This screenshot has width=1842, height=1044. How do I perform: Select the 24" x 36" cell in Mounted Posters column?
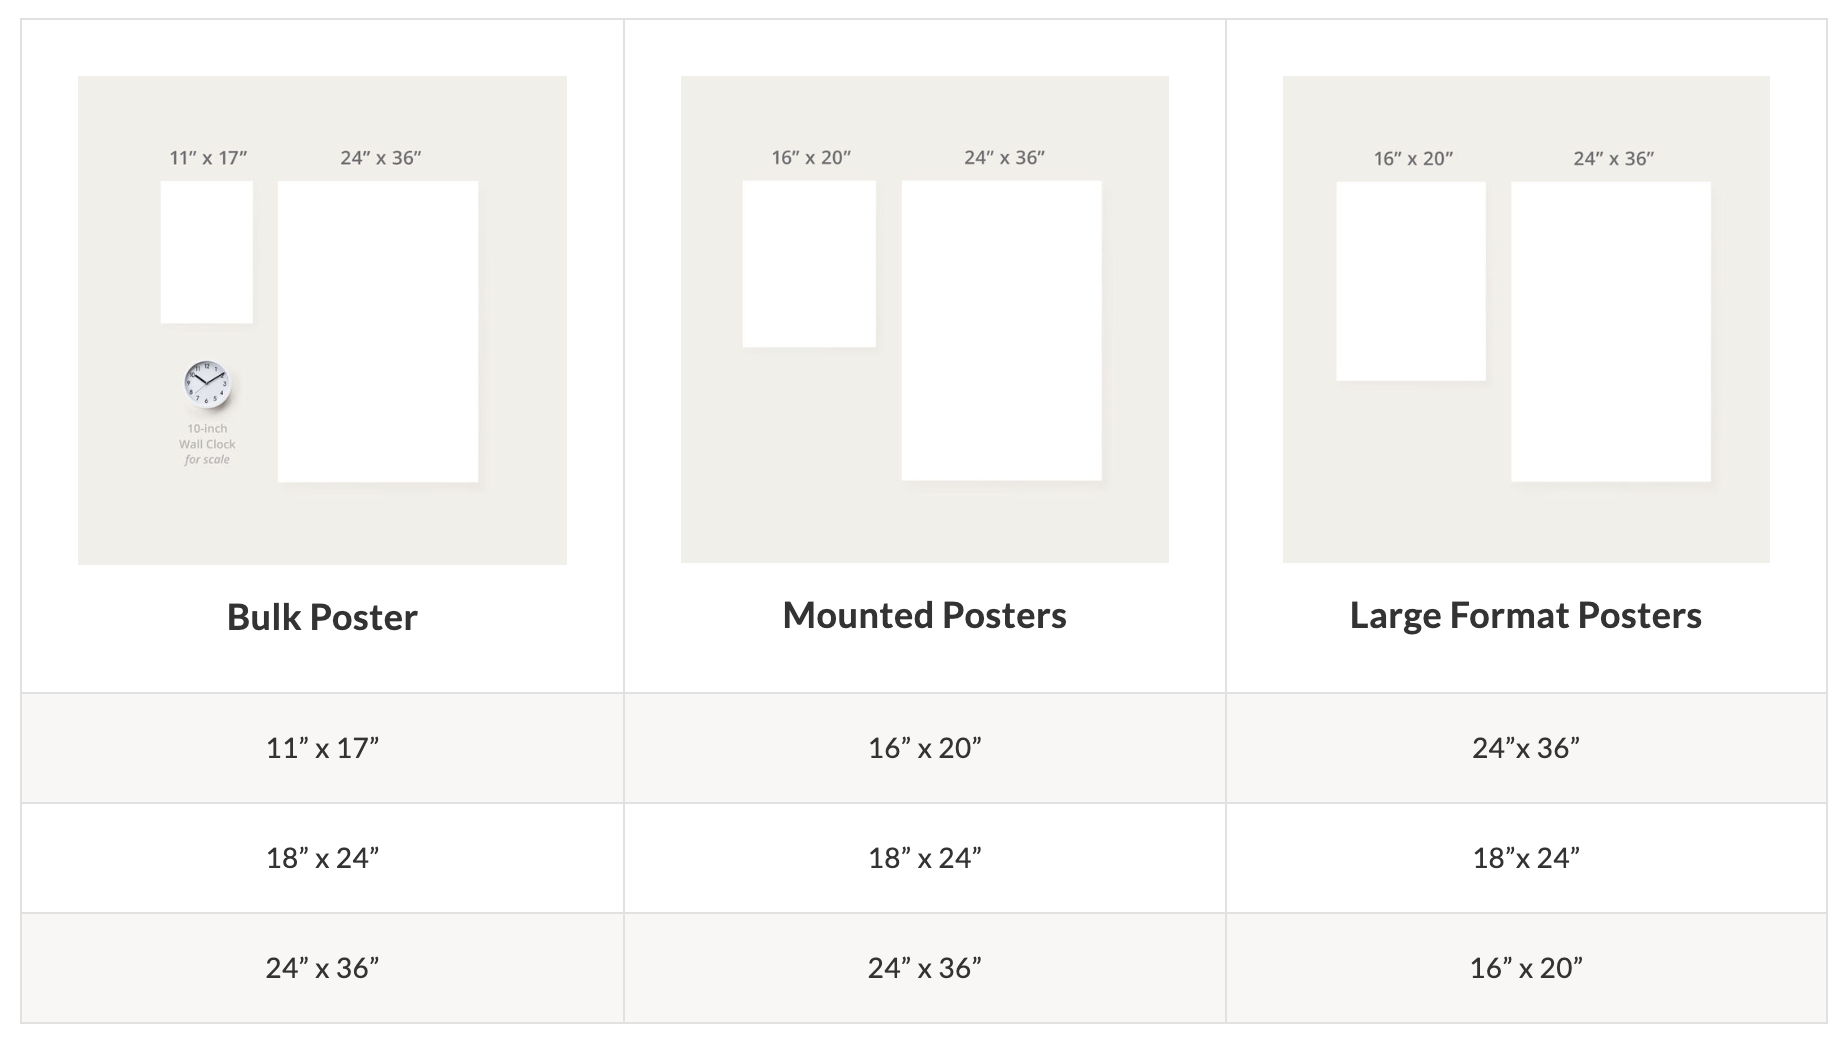tap(924, 968)
